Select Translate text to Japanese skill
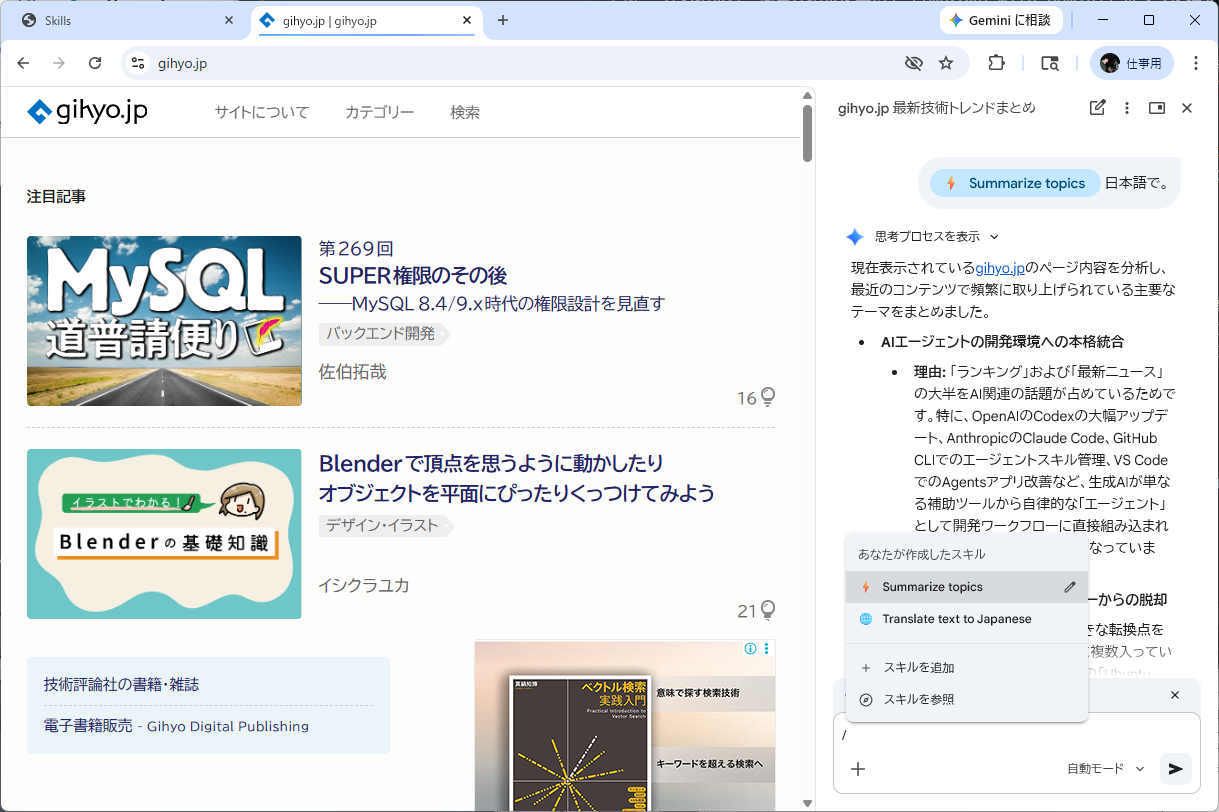Image resolution: width=1219 pixels, height=812 pixels. tap(956, 619)
